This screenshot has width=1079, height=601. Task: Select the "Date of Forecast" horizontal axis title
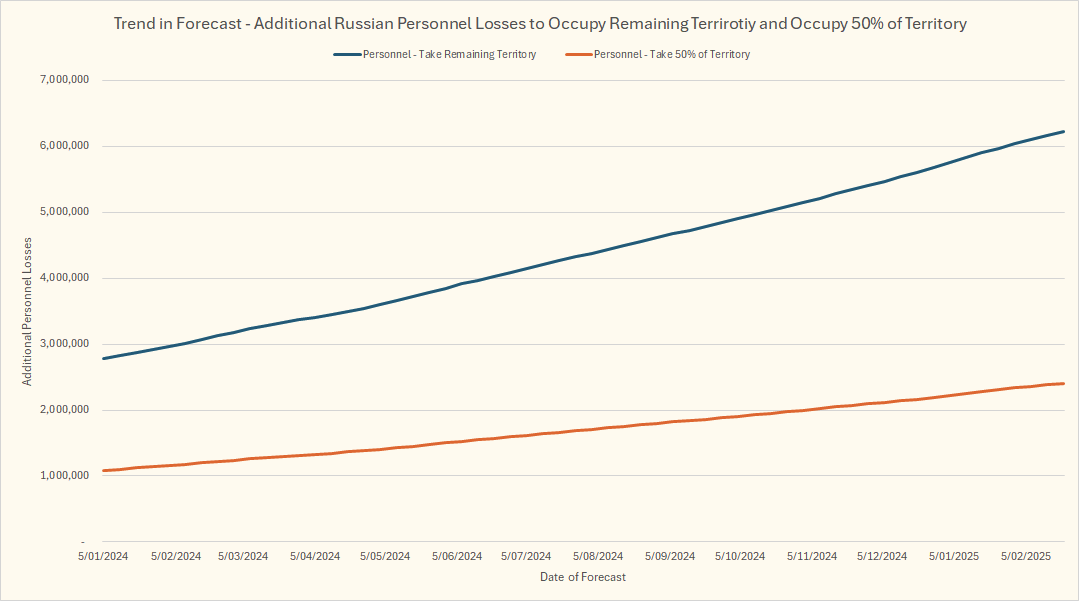(x=583, y=577)
